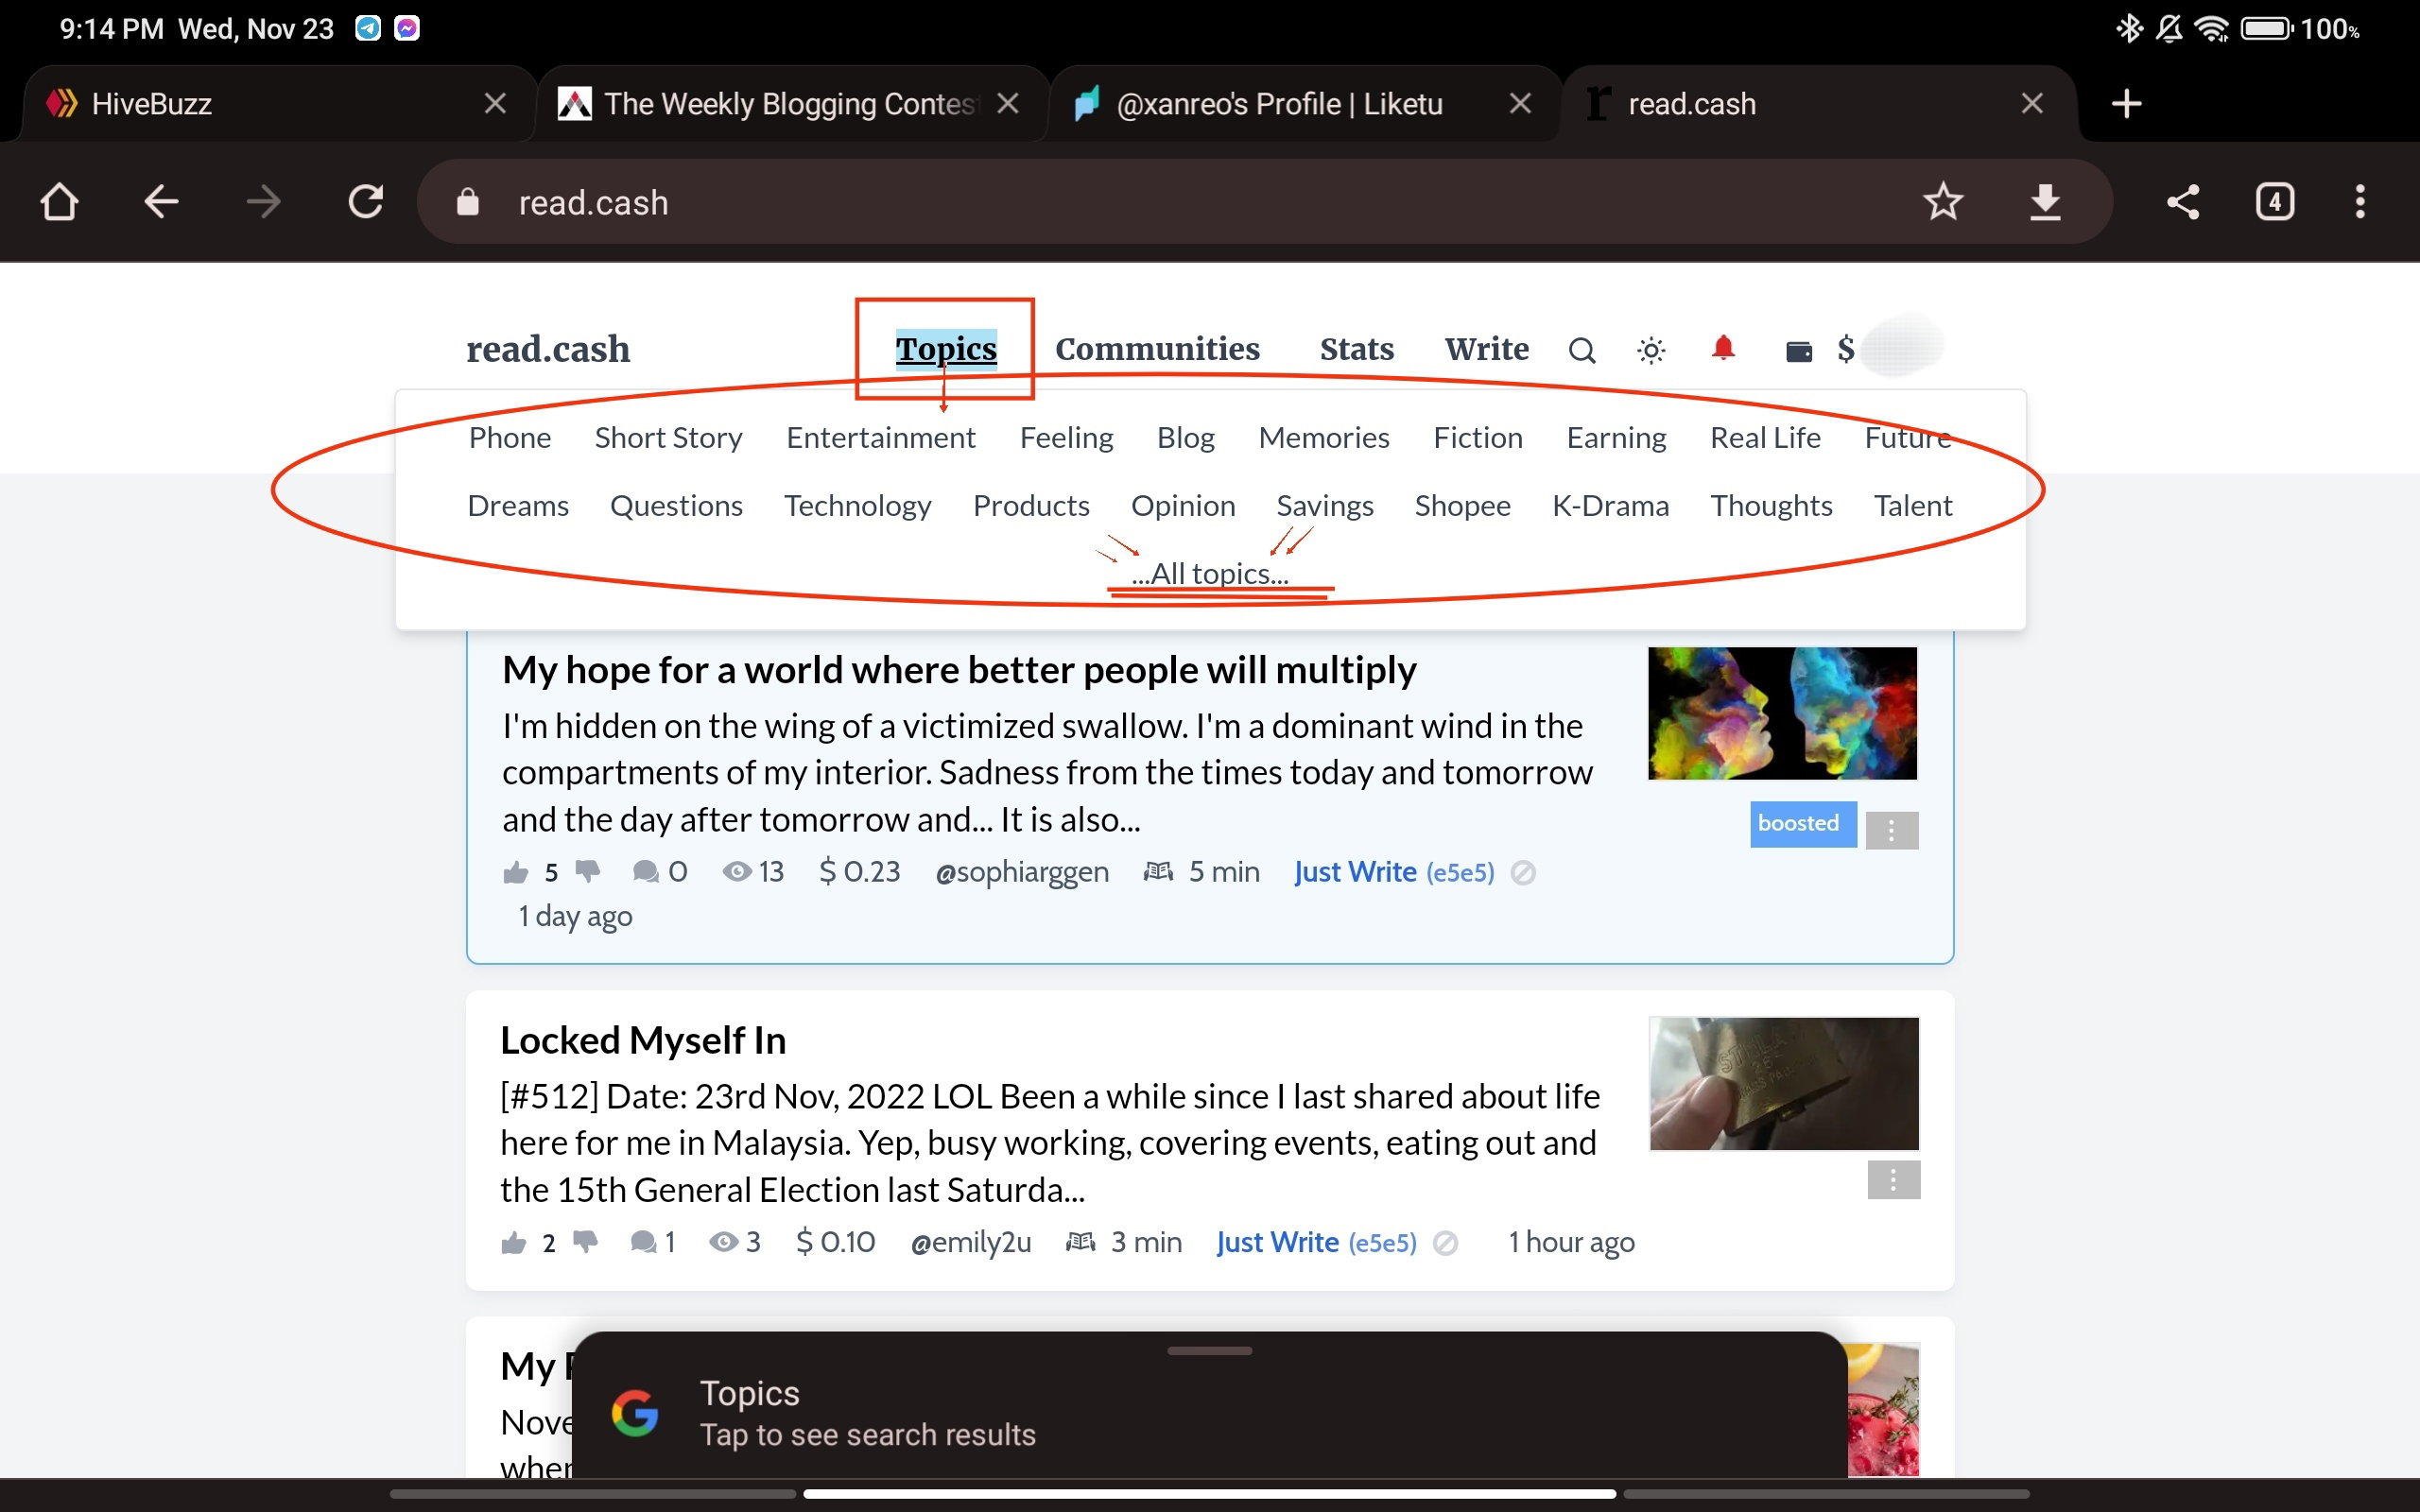Choose the Savings topic

pos(1325,505)
